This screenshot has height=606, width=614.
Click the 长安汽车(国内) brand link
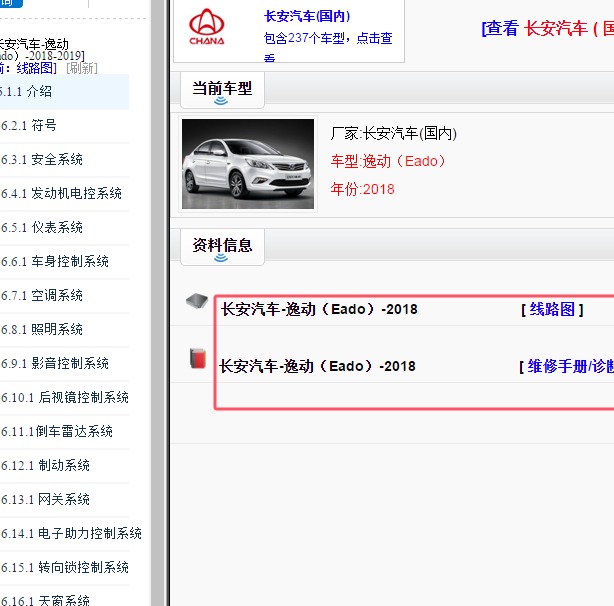point(307,16)
